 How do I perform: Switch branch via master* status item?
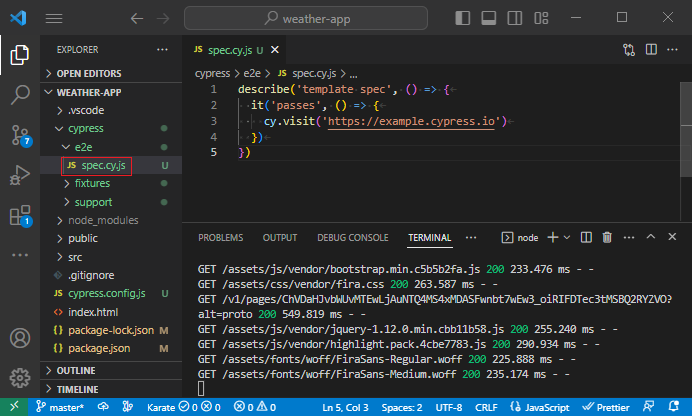(x=60, y=407)
